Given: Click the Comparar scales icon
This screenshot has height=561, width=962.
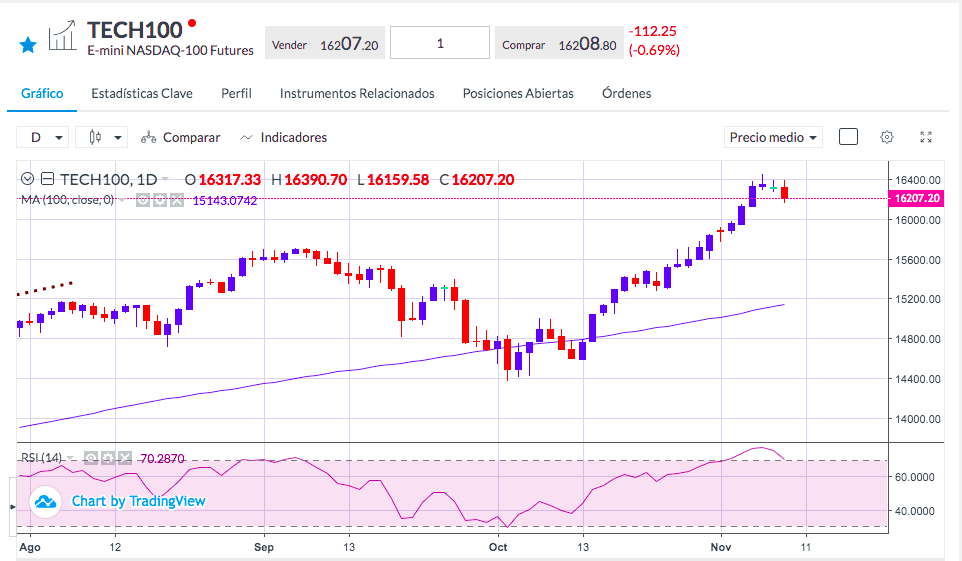Looking at the screenshot, I should [148, 137].
